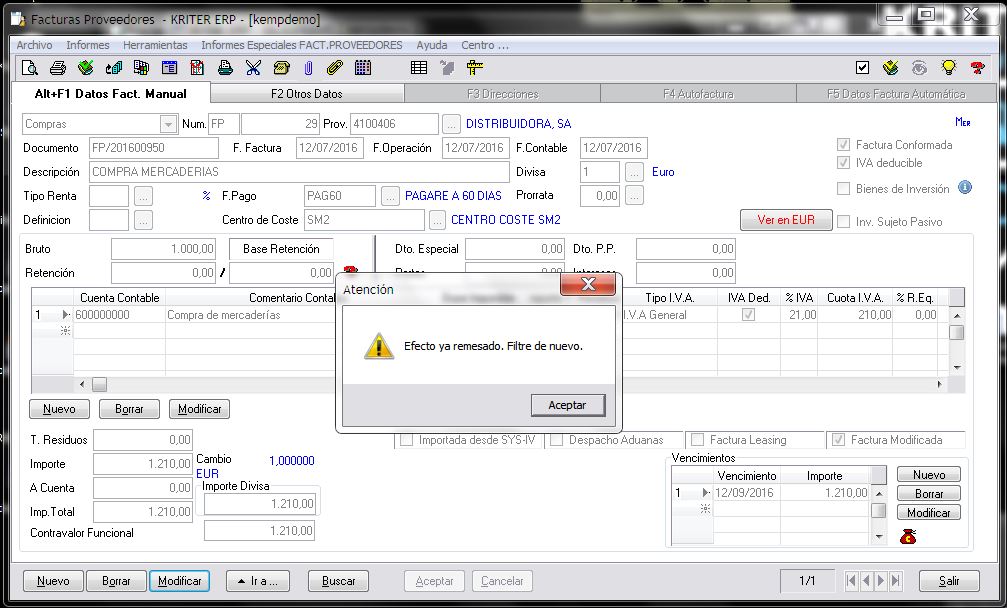Click the Documento field FP/201600950
Screen dimensions: 1007x608
click(154, 148)
